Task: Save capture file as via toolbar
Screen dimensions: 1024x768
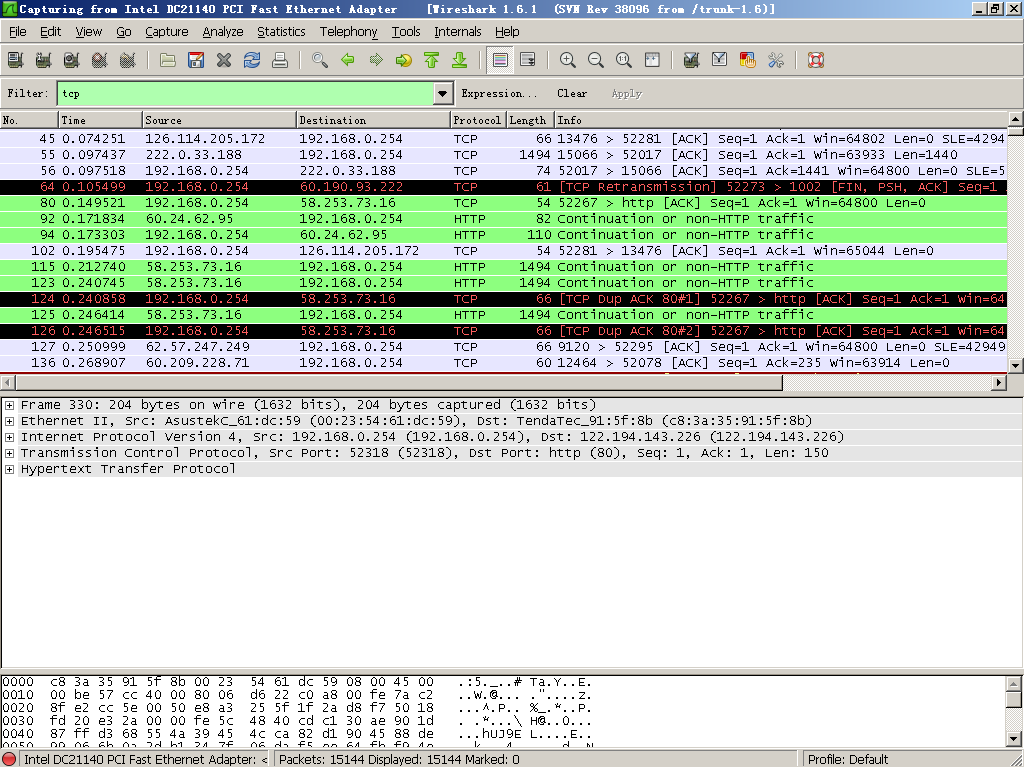Action: pos(196,60)
